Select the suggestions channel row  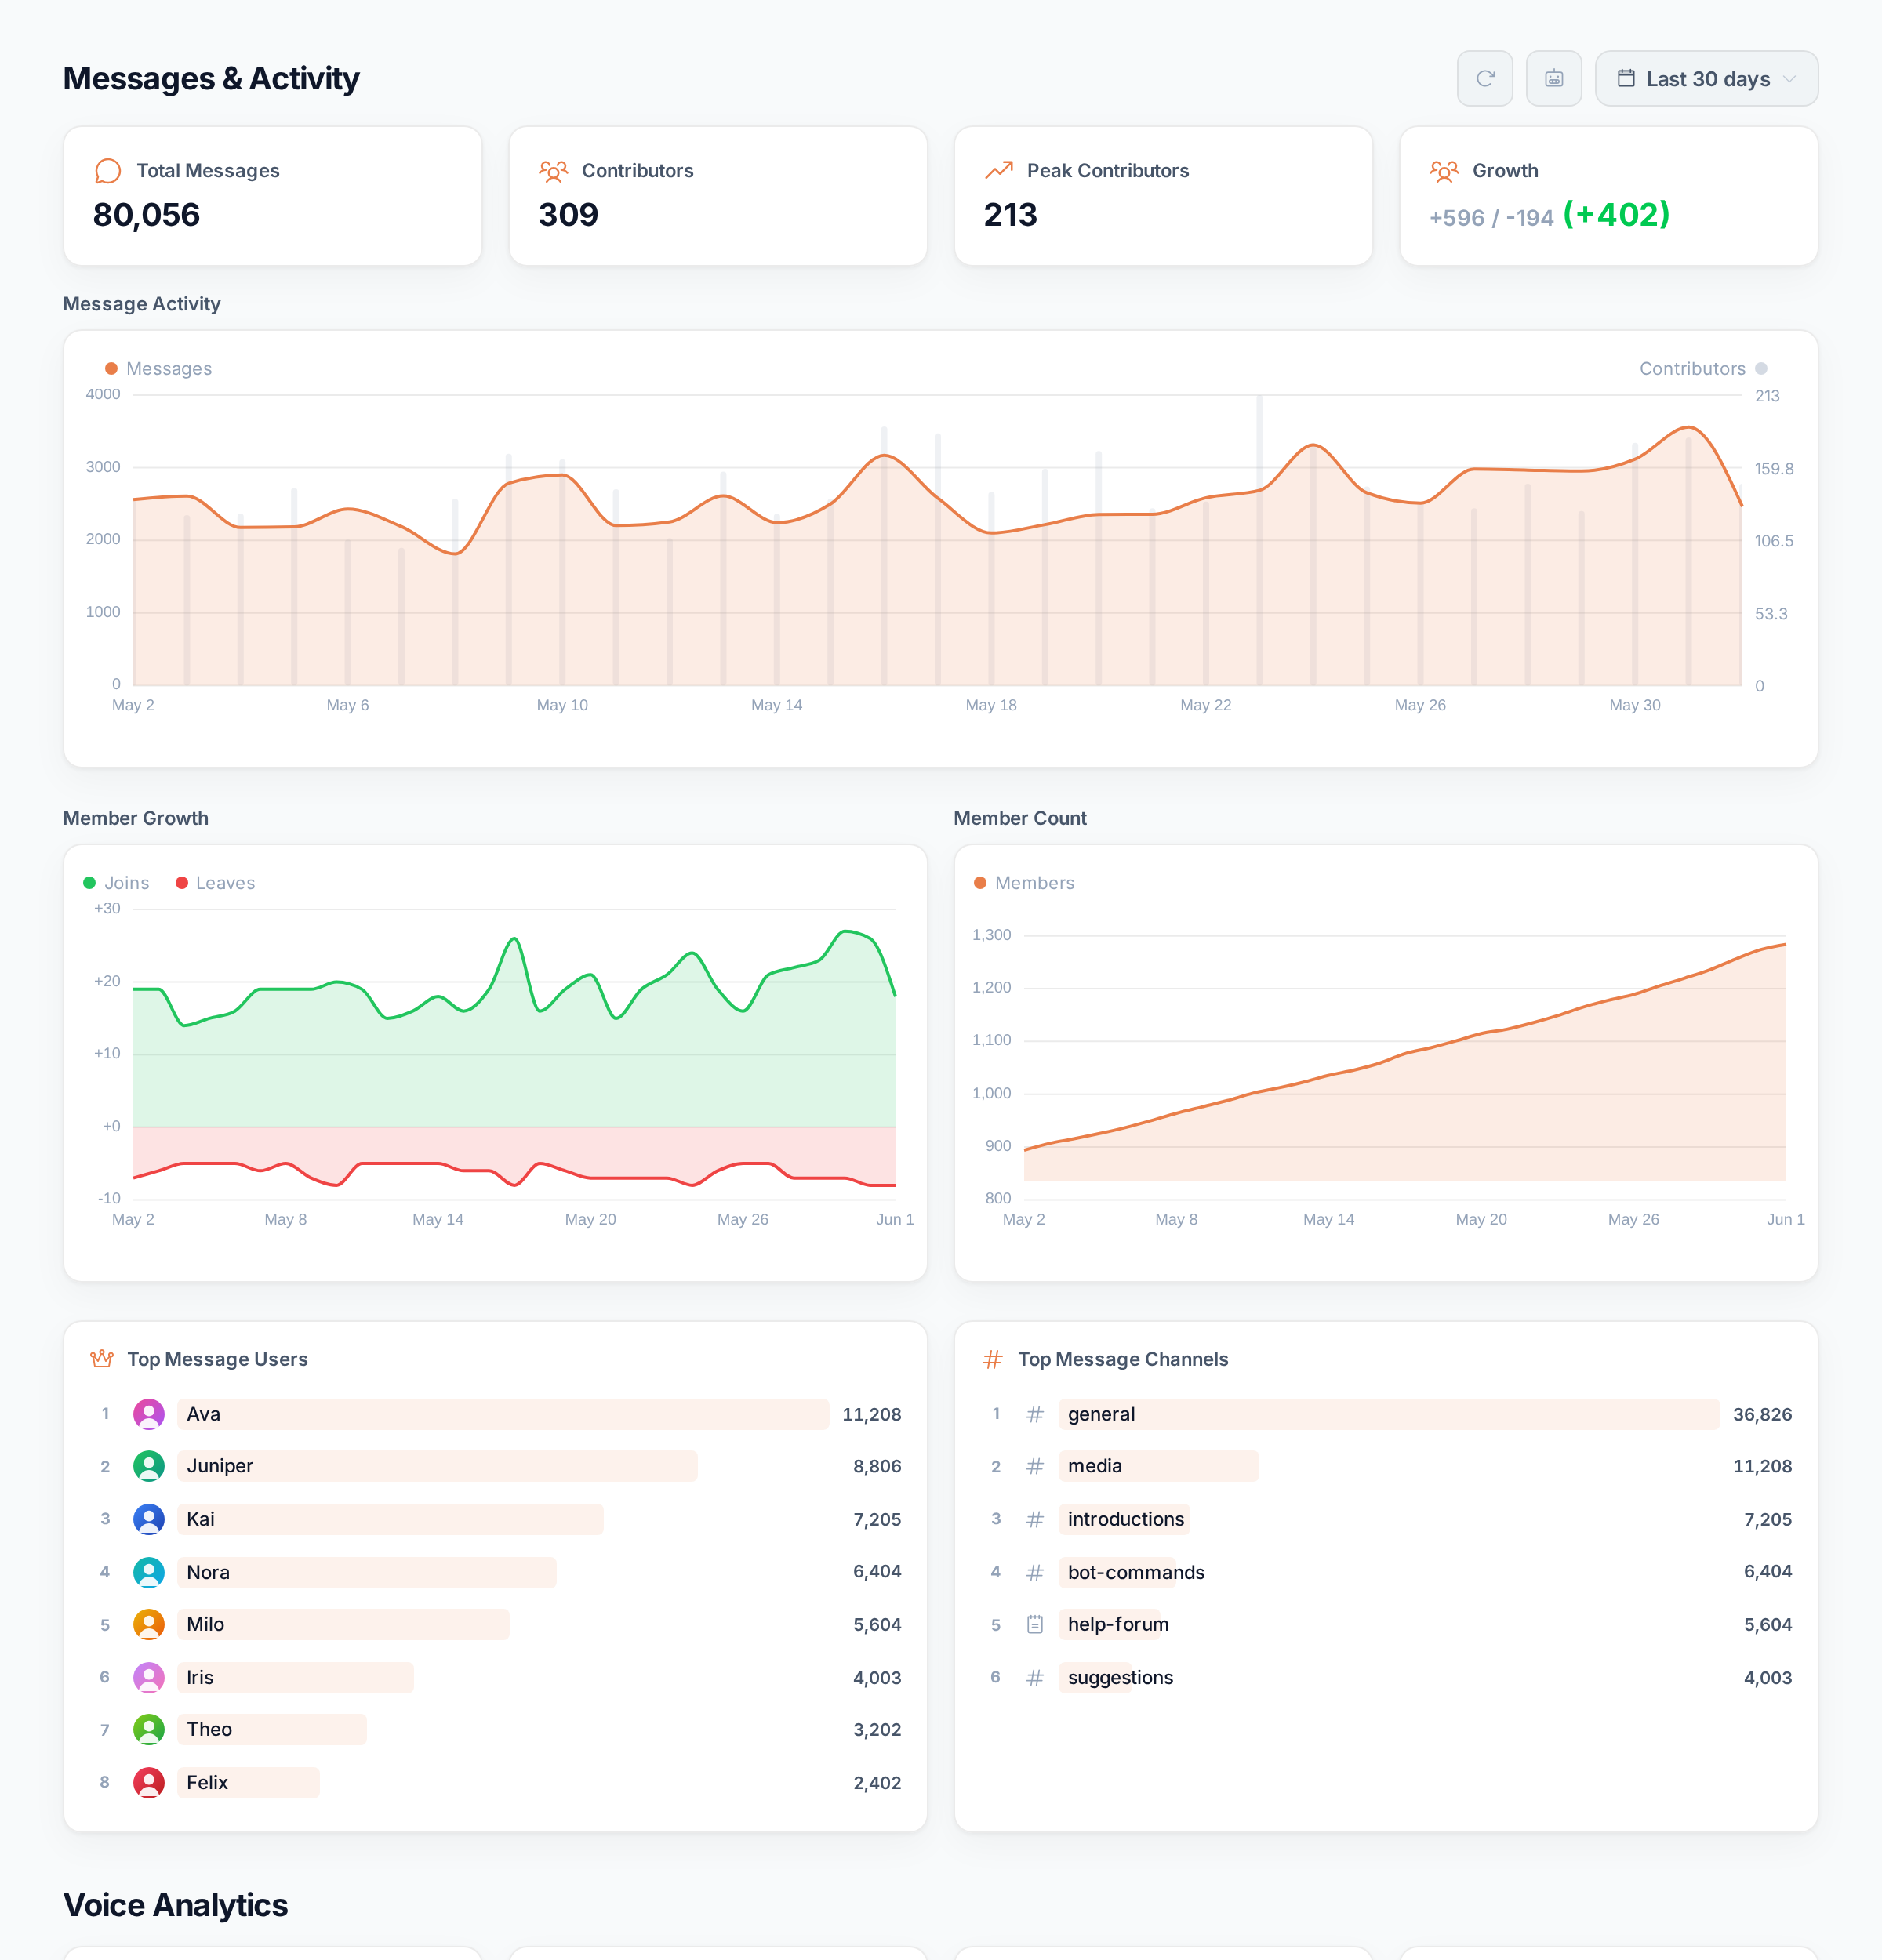point(1389,1677)
